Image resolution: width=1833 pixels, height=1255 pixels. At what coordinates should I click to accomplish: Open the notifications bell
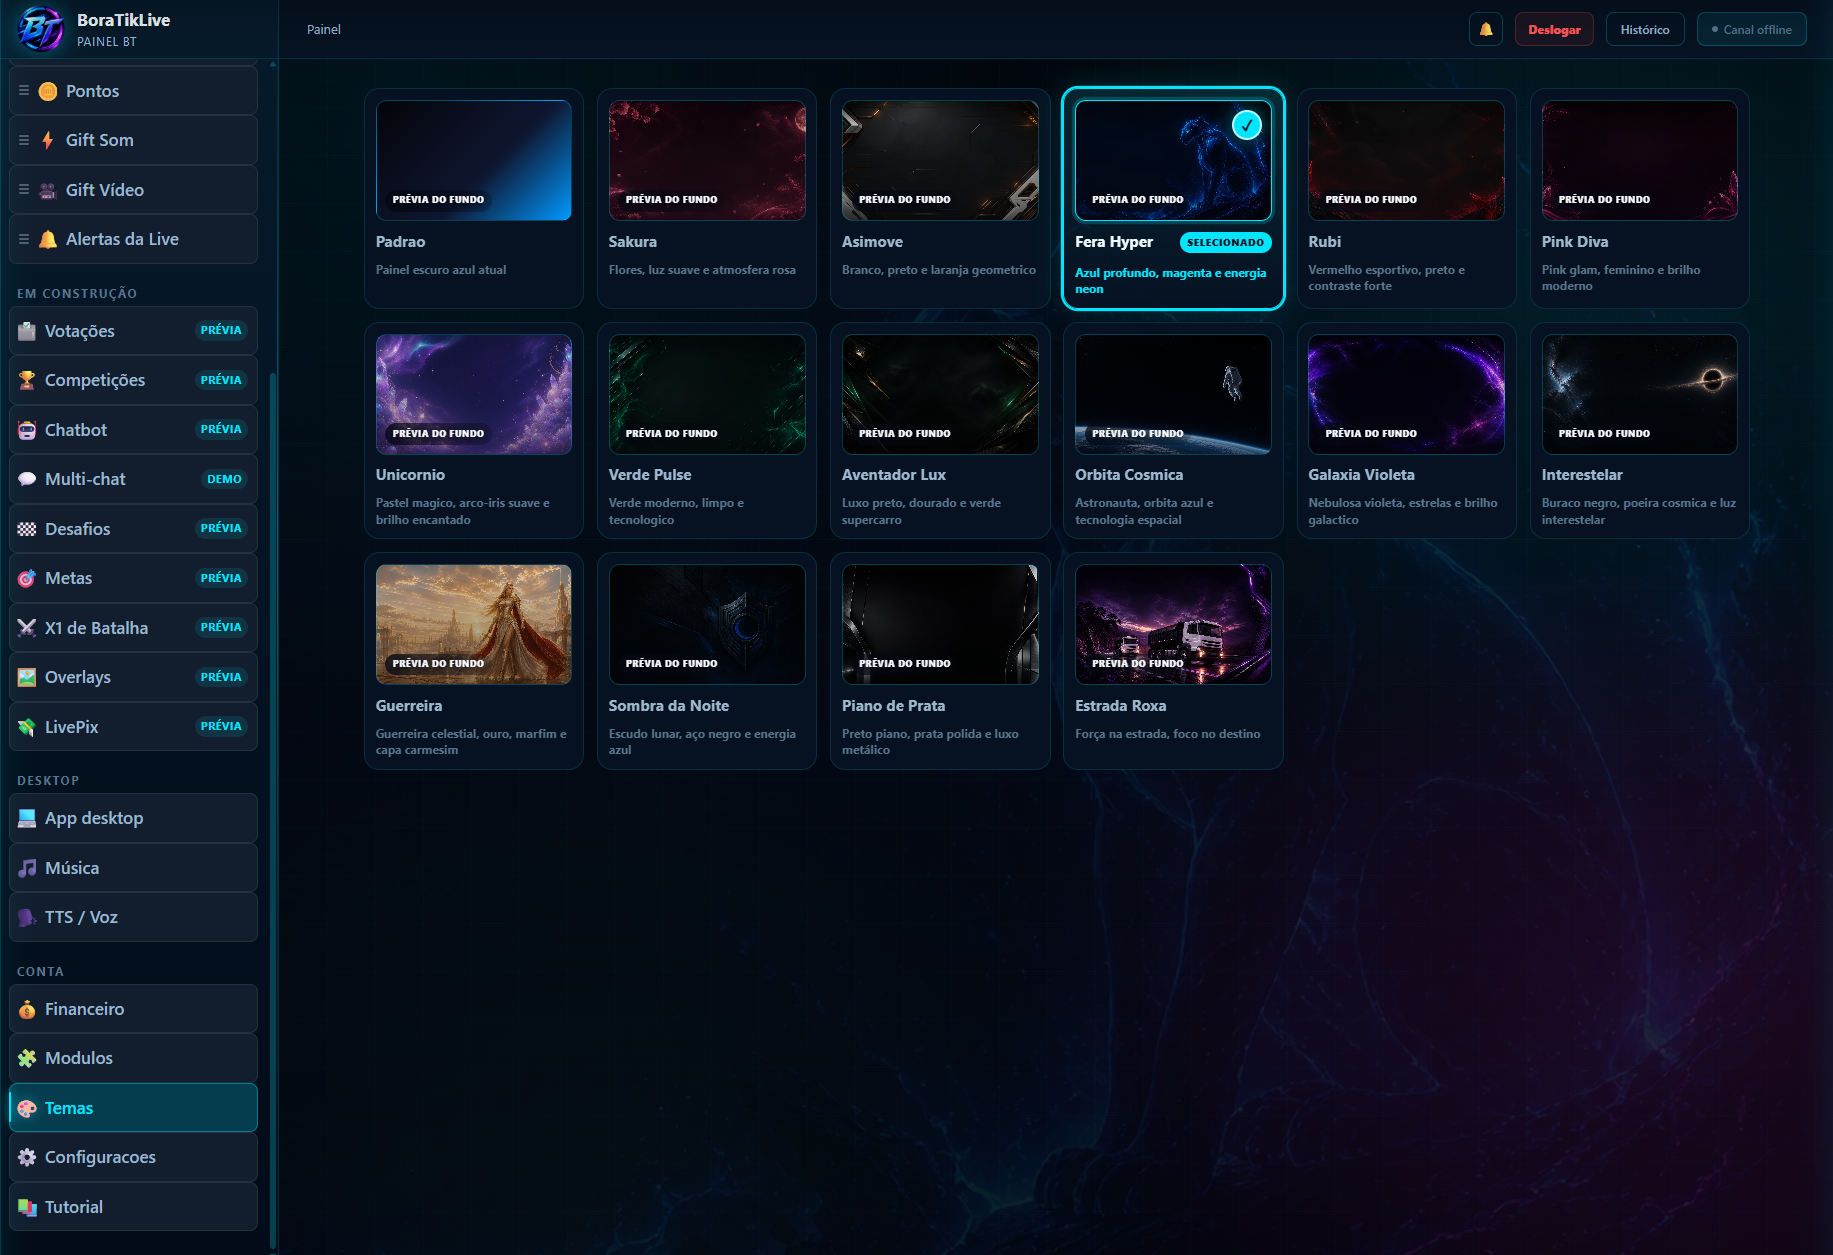coord(1486,29)
